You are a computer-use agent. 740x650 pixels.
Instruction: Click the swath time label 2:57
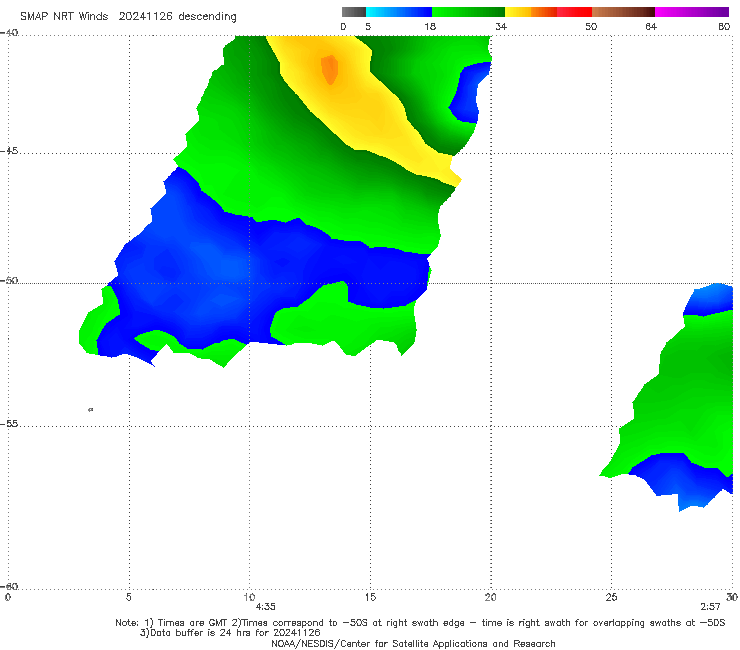[x=710, y=607]
